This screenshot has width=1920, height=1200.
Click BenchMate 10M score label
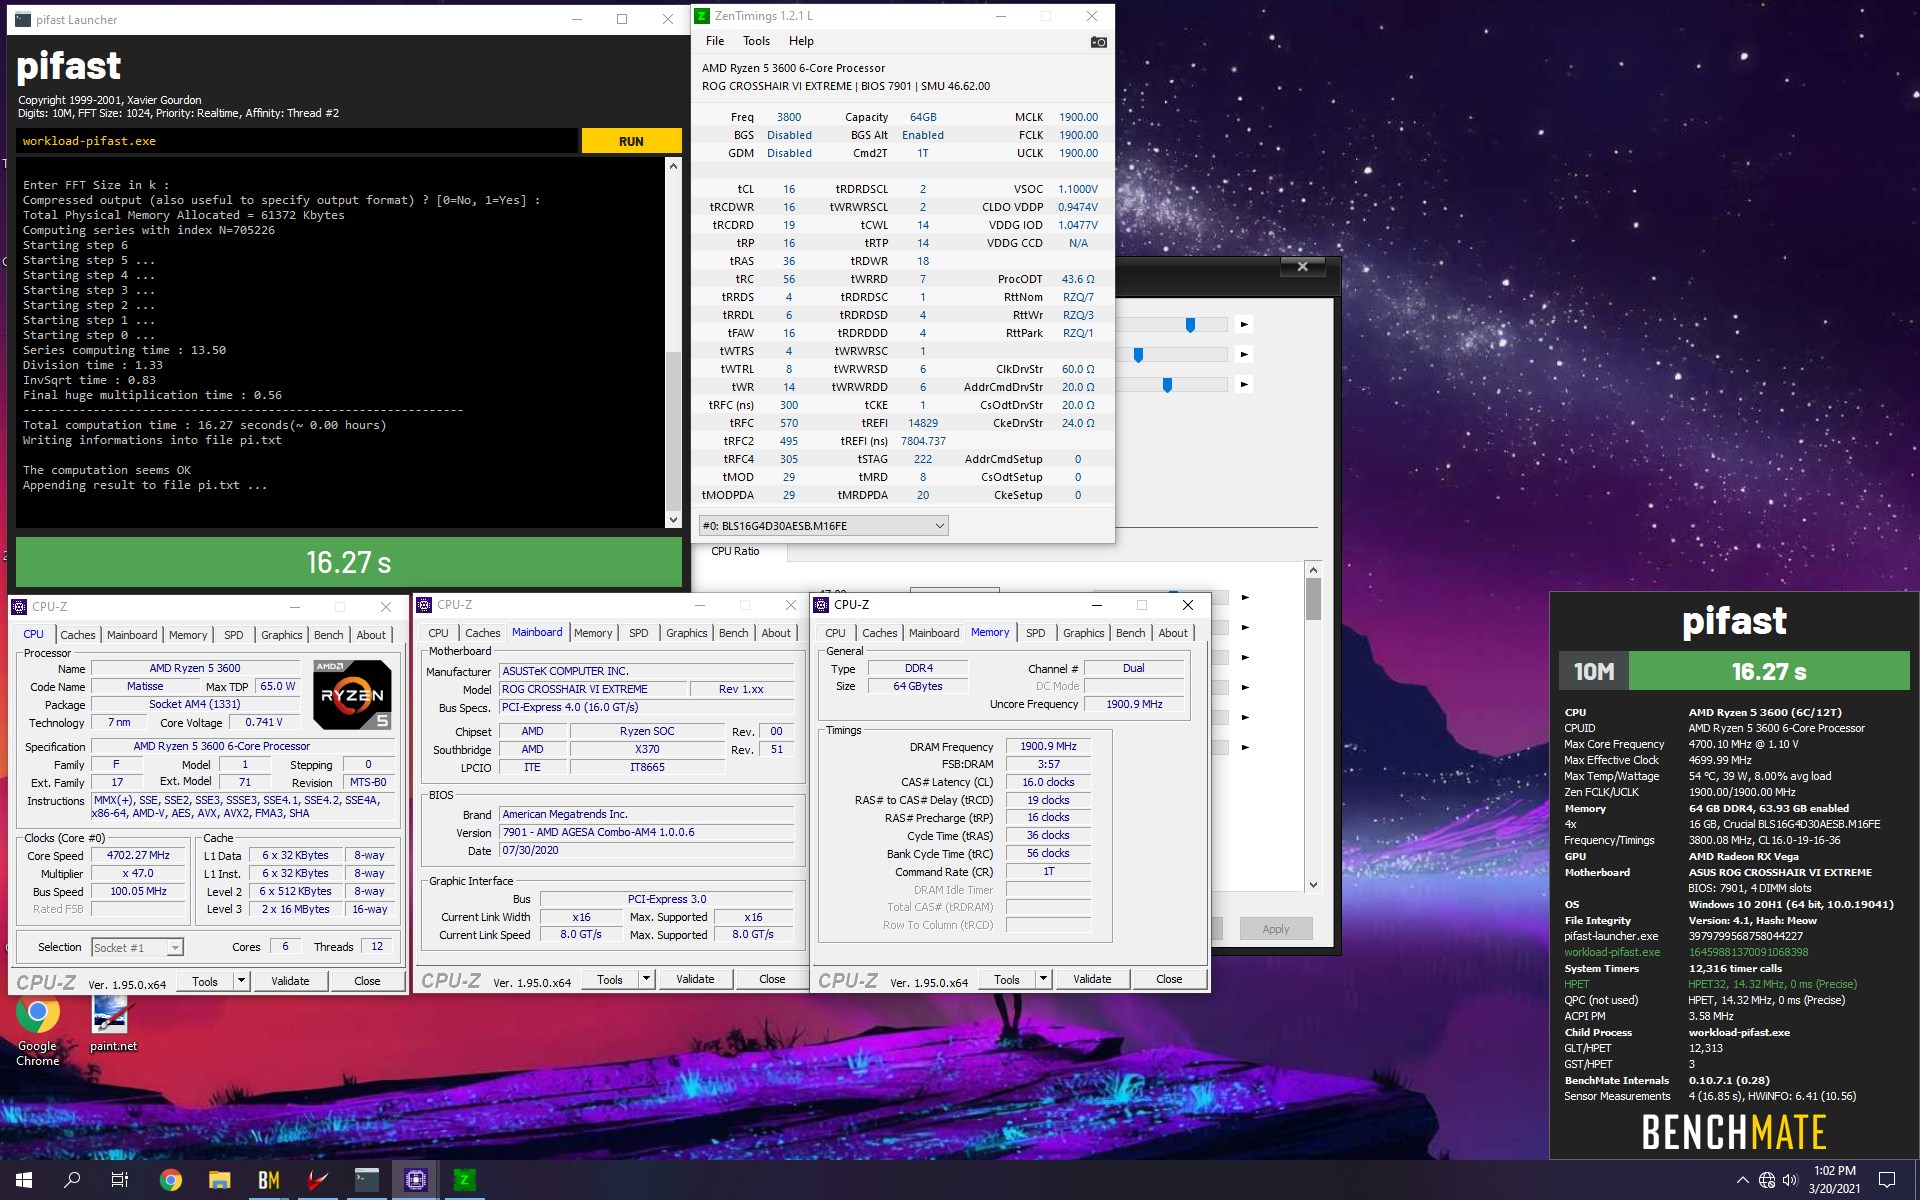[1594, 672]
